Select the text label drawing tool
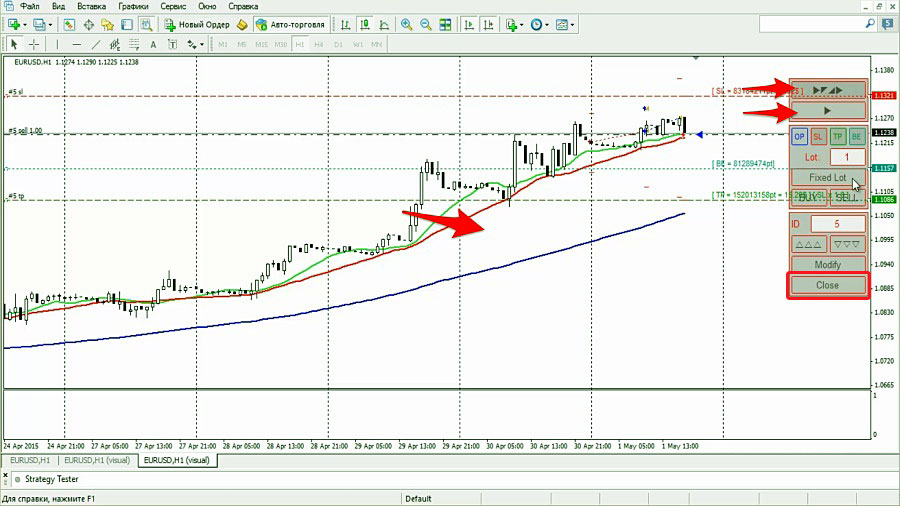Image resolution: width=900 pixels, height=506 pixels. [x=153, y=44]
